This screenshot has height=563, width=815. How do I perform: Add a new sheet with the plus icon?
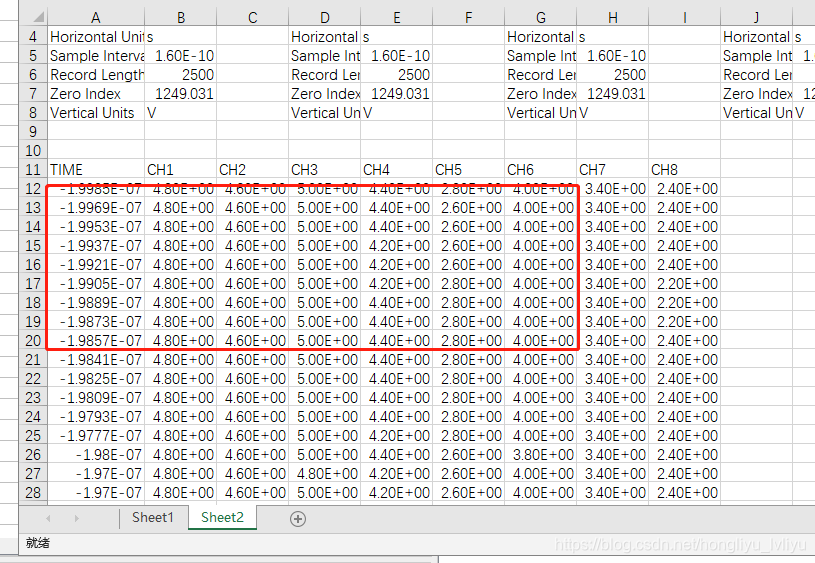click(298, 518)
